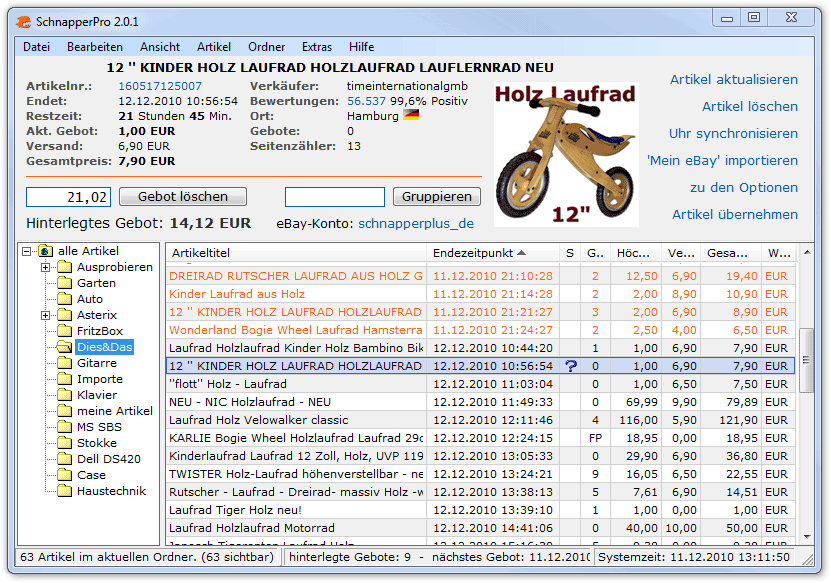
Task: Click the FritzBox folder icon
Action: click(x=65, y=331)
